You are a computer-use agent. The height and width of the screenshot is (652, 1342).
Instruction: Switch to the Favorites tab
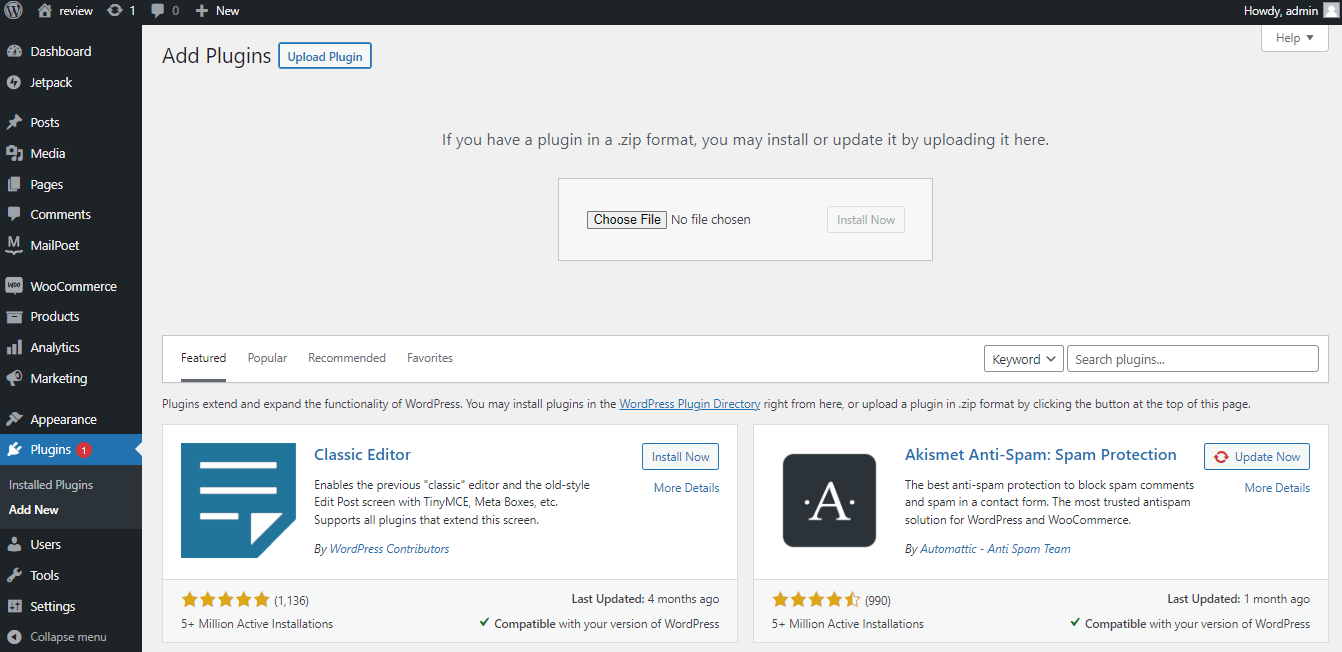(x=430, y=358)
